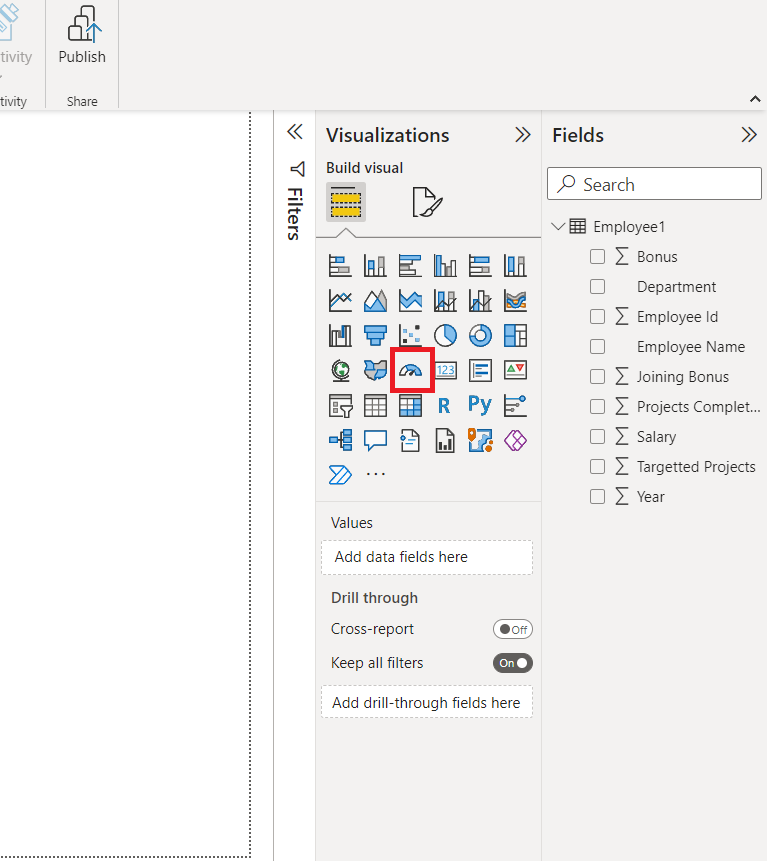The image size is (767, 861).
Task: Select the Power Apps visual
Action: point(516,440)
